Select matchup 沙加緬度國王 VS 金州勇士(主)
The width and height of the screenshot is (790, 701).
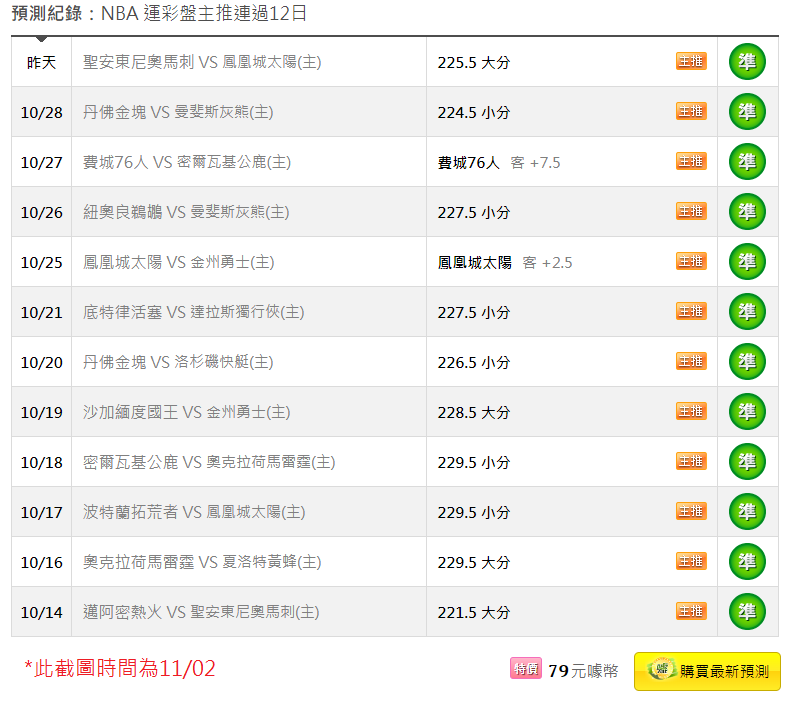pos(186,412)
